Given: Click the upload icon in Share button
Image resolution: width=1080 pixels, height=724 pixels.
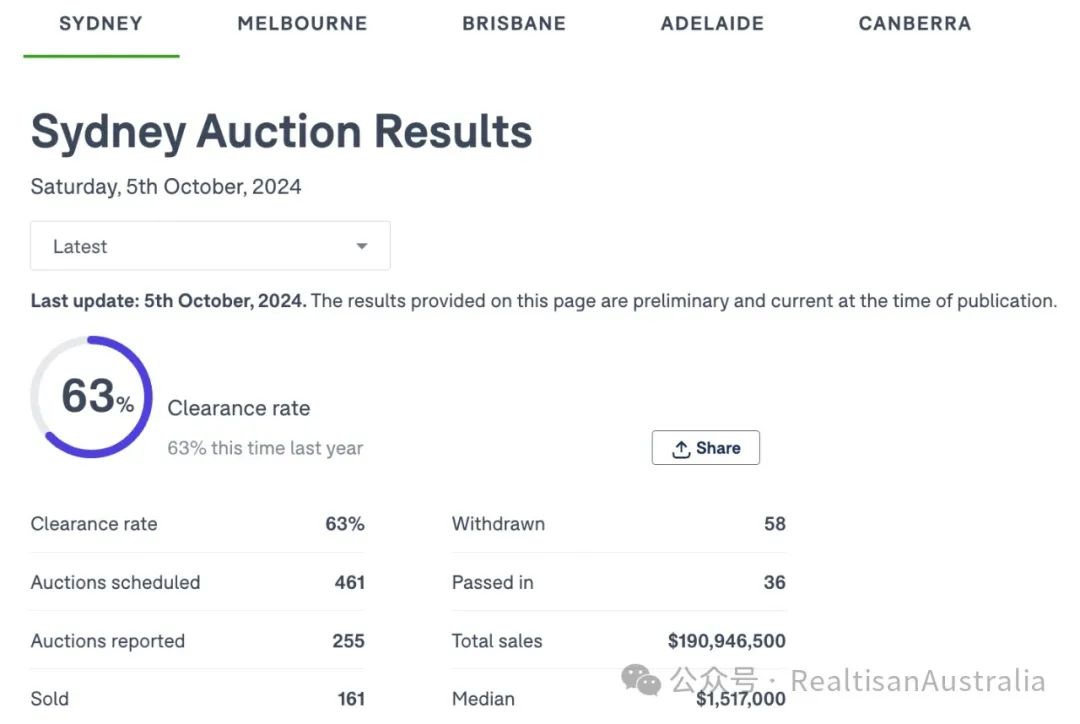Looking at the screenshot, I should pyautogui.click(x=681, y=449).
